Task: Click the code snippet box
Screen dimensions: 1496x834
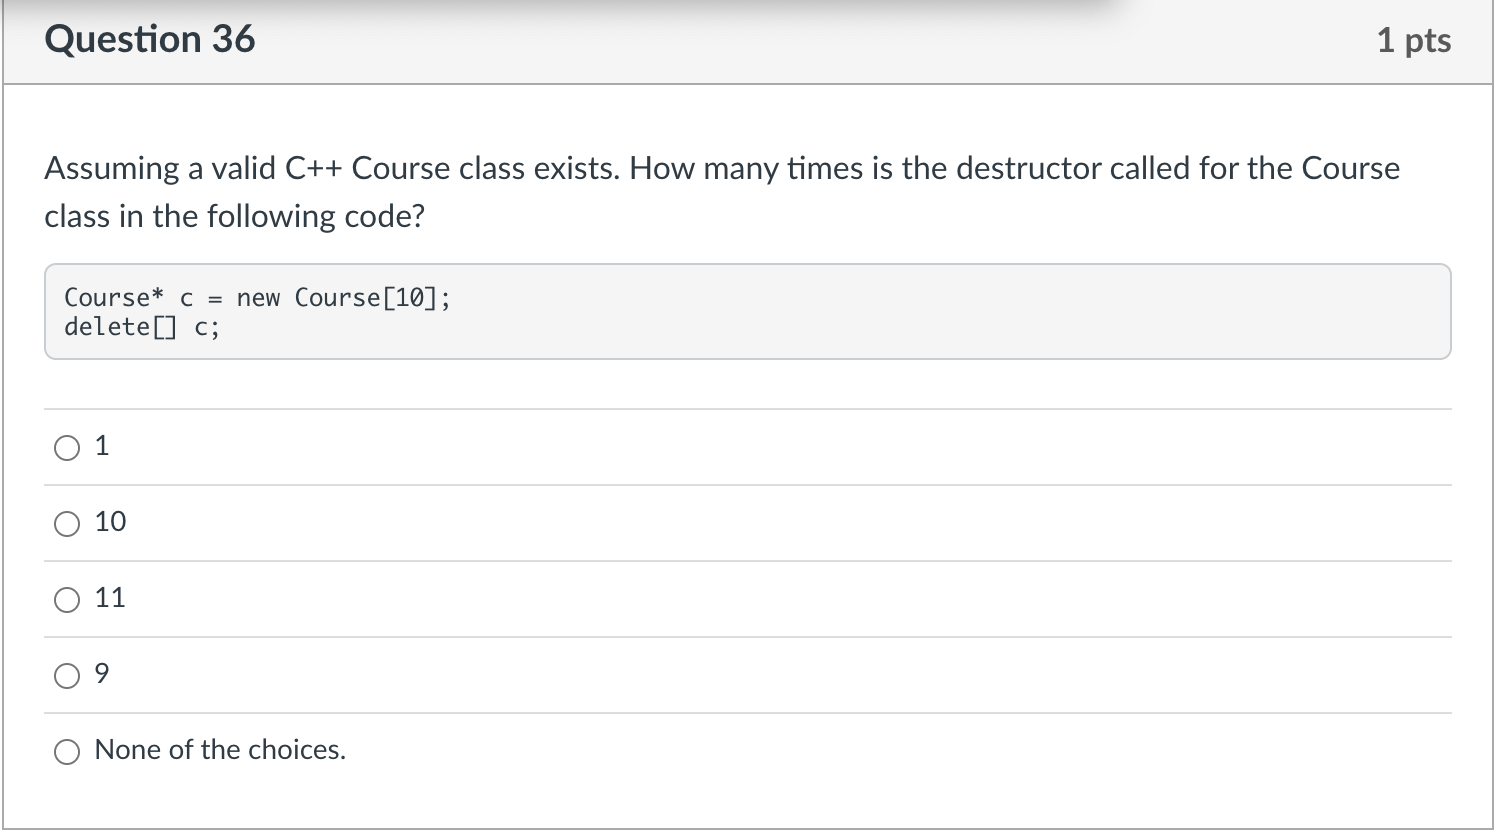Action: [x=748, y=311]
